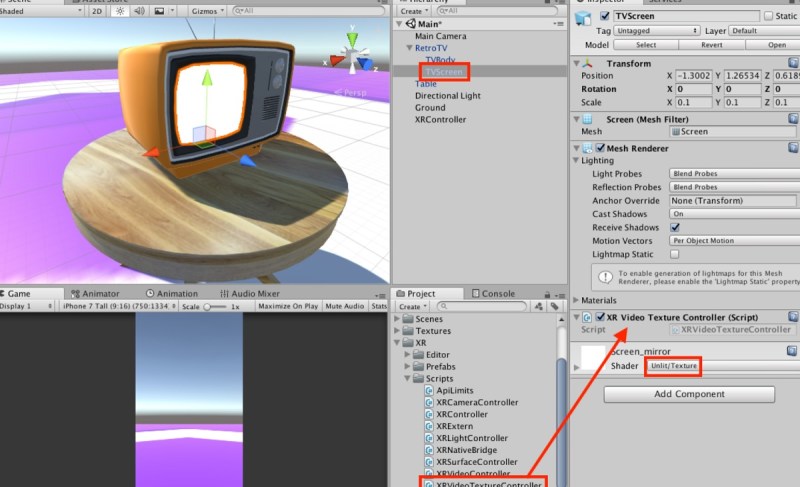Adjust the Game view Scale slider
Screen dimensions: 800x487
214,306
